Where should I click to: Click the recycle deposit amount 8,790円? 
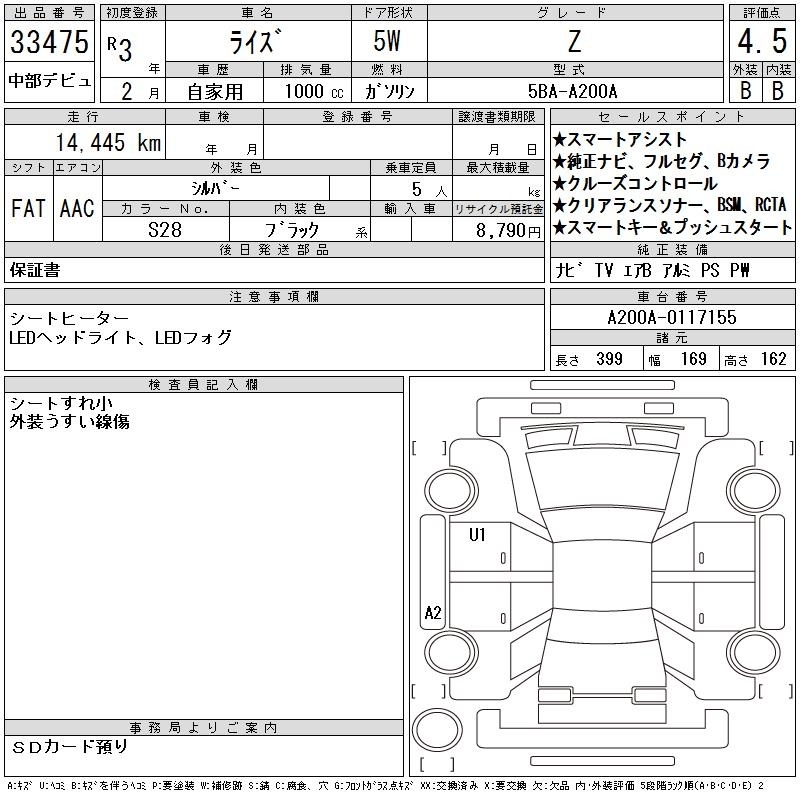coord(498,230)
